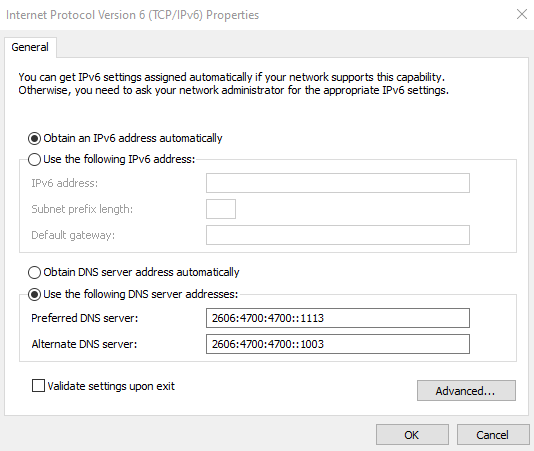Click the dialog title bar text

point(132,15)
